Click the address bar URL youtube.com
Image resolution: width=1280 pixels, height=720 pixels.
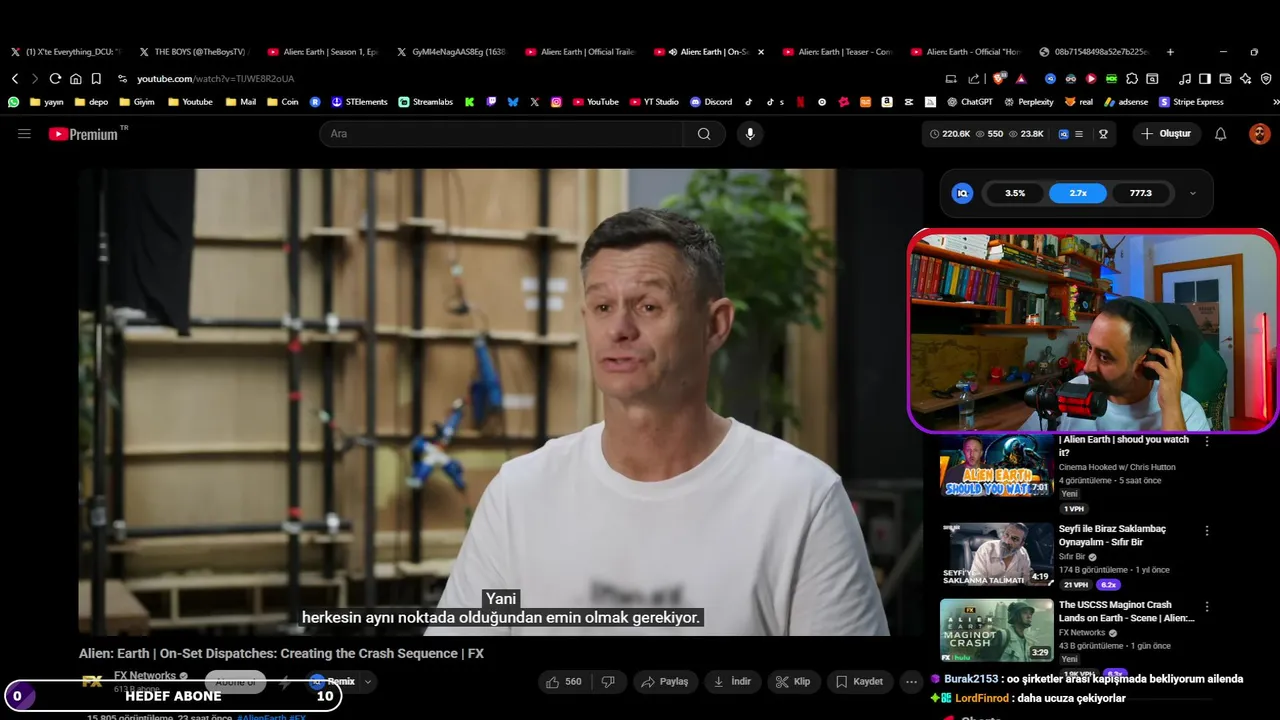215,79
